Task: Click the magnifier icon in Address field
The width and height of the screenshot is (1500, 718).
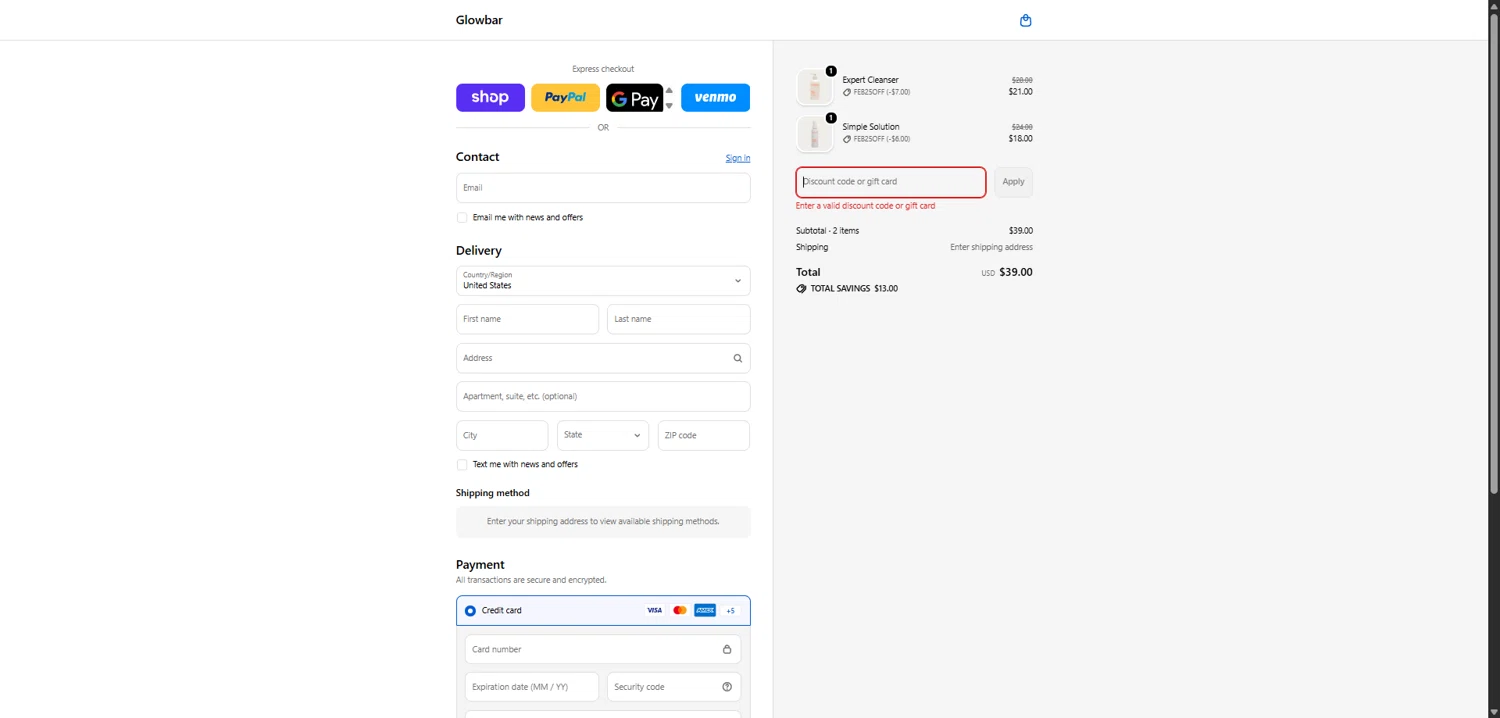Action: click(x=738, y=358)
